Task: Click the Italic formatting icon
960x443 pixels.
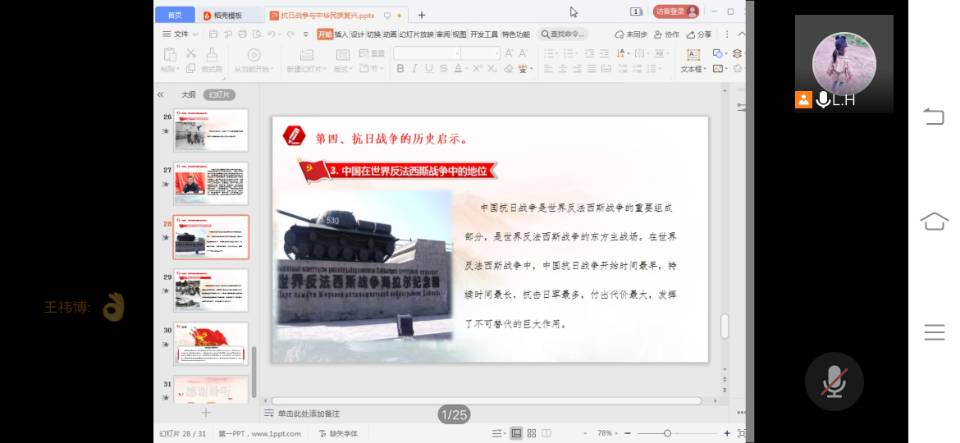Action: [x=415, y=69]
